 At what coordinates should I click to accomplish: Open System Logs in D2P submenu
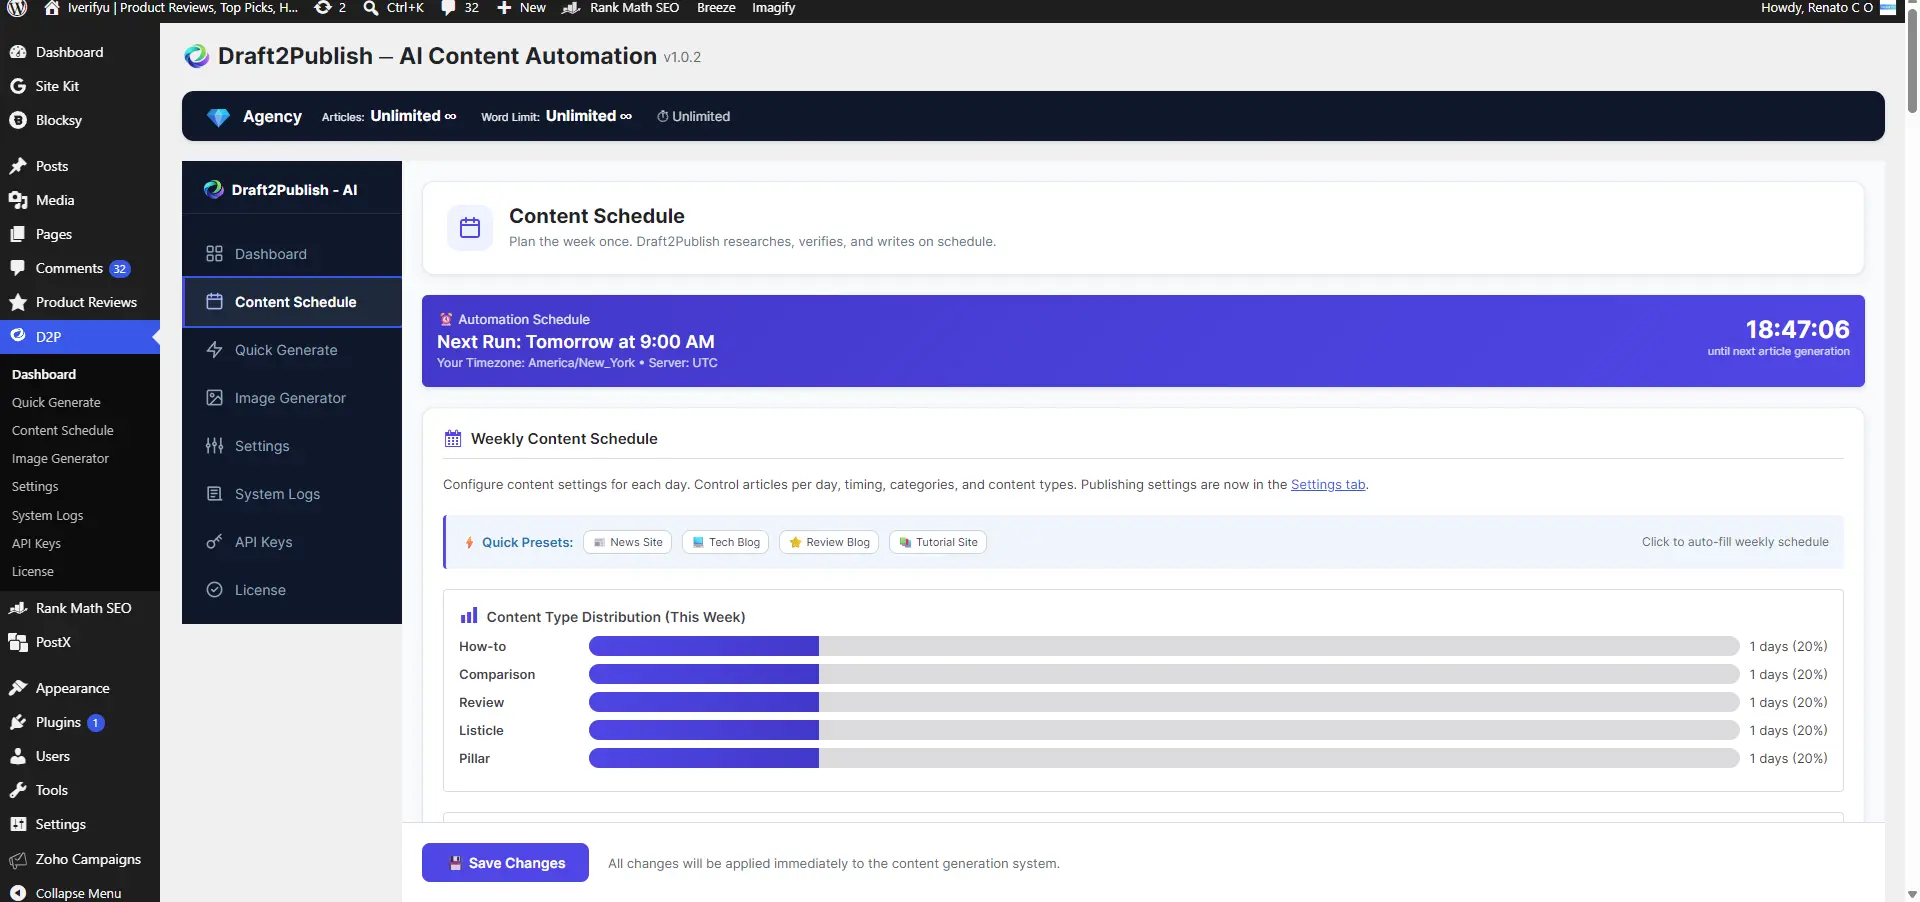47,515
